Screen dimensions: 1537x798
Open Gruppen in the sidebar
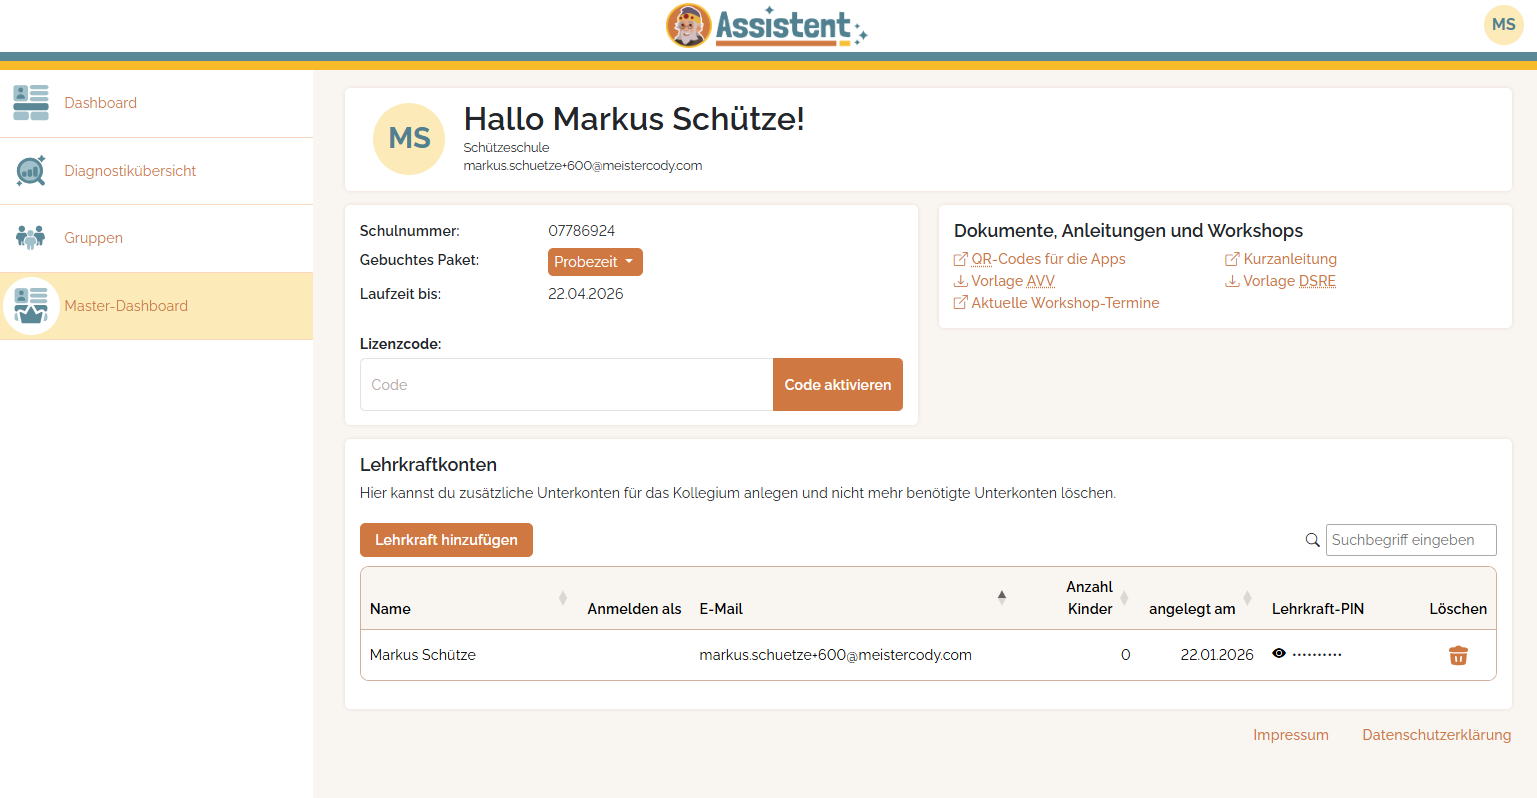pos(94,238)
